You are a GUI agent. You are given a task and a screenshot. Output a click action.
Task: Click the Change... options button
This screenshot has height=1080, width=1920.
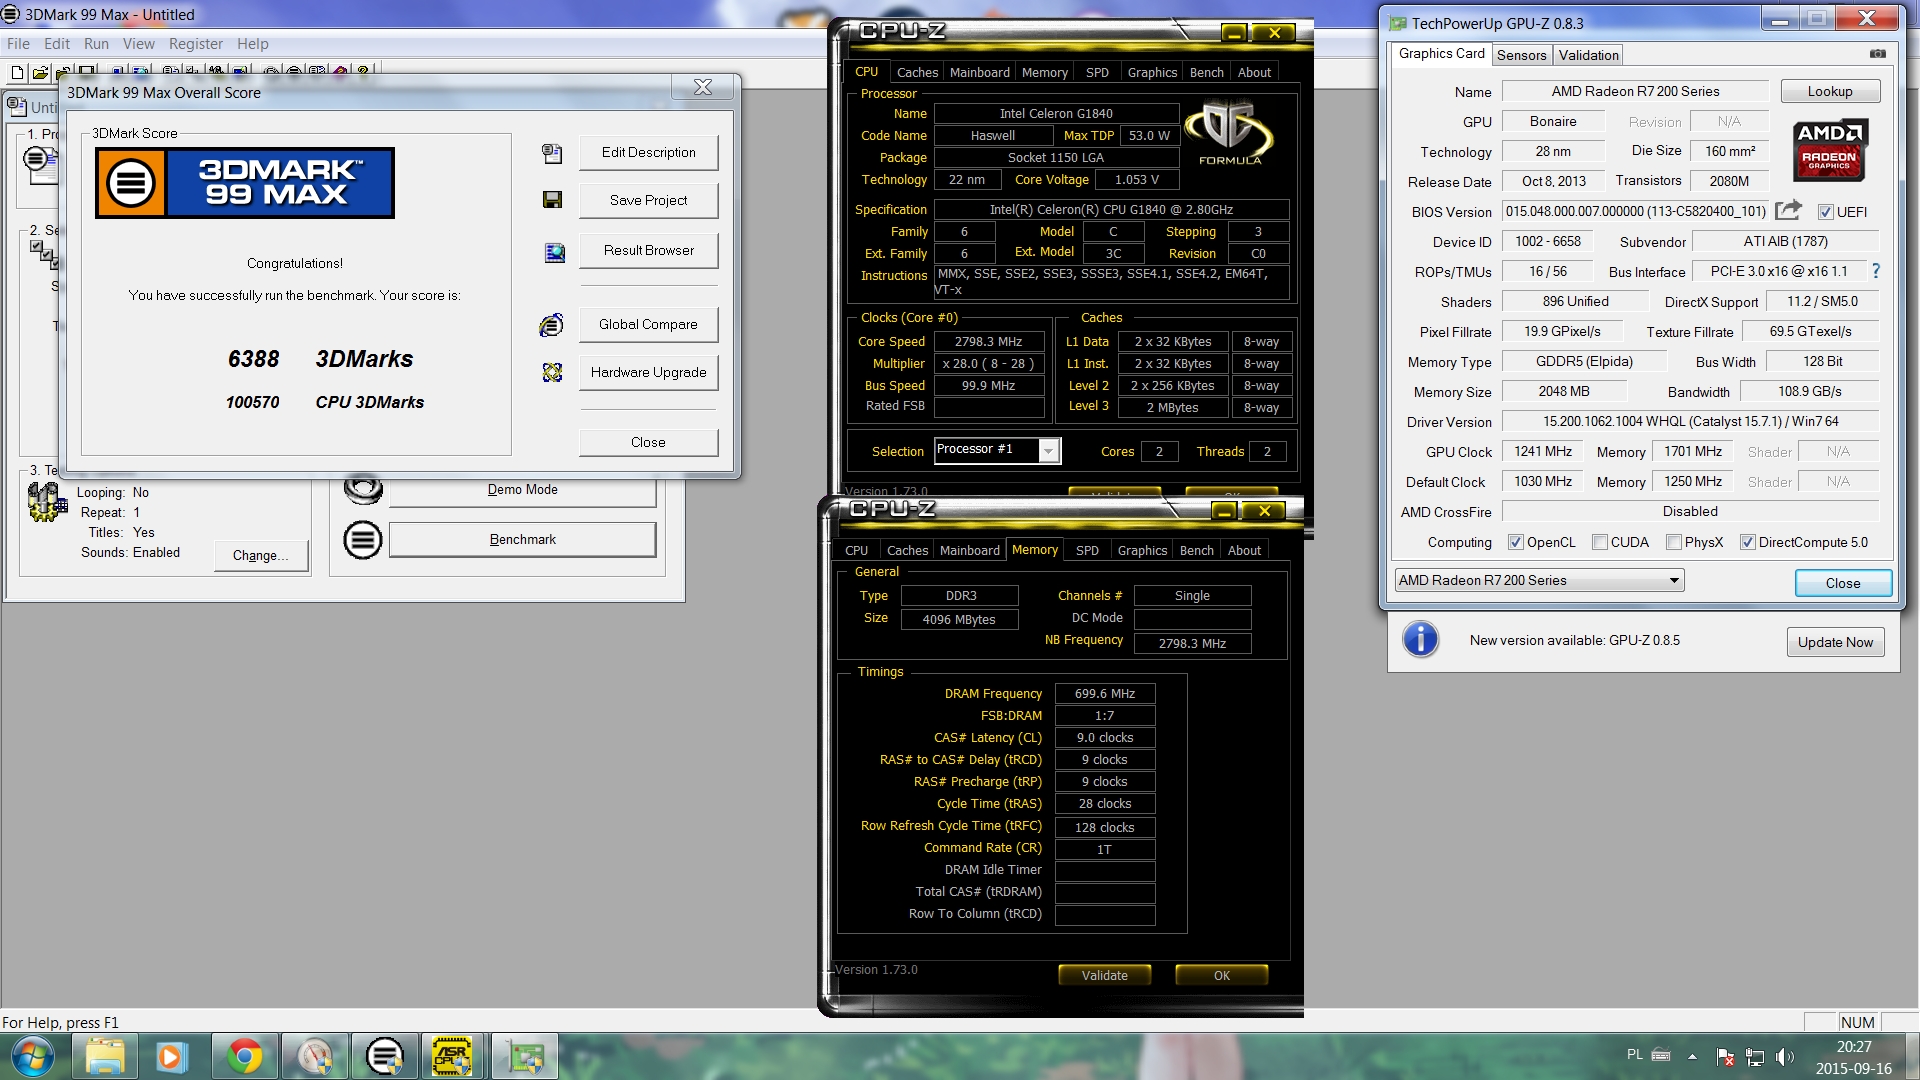coord(260,555)
